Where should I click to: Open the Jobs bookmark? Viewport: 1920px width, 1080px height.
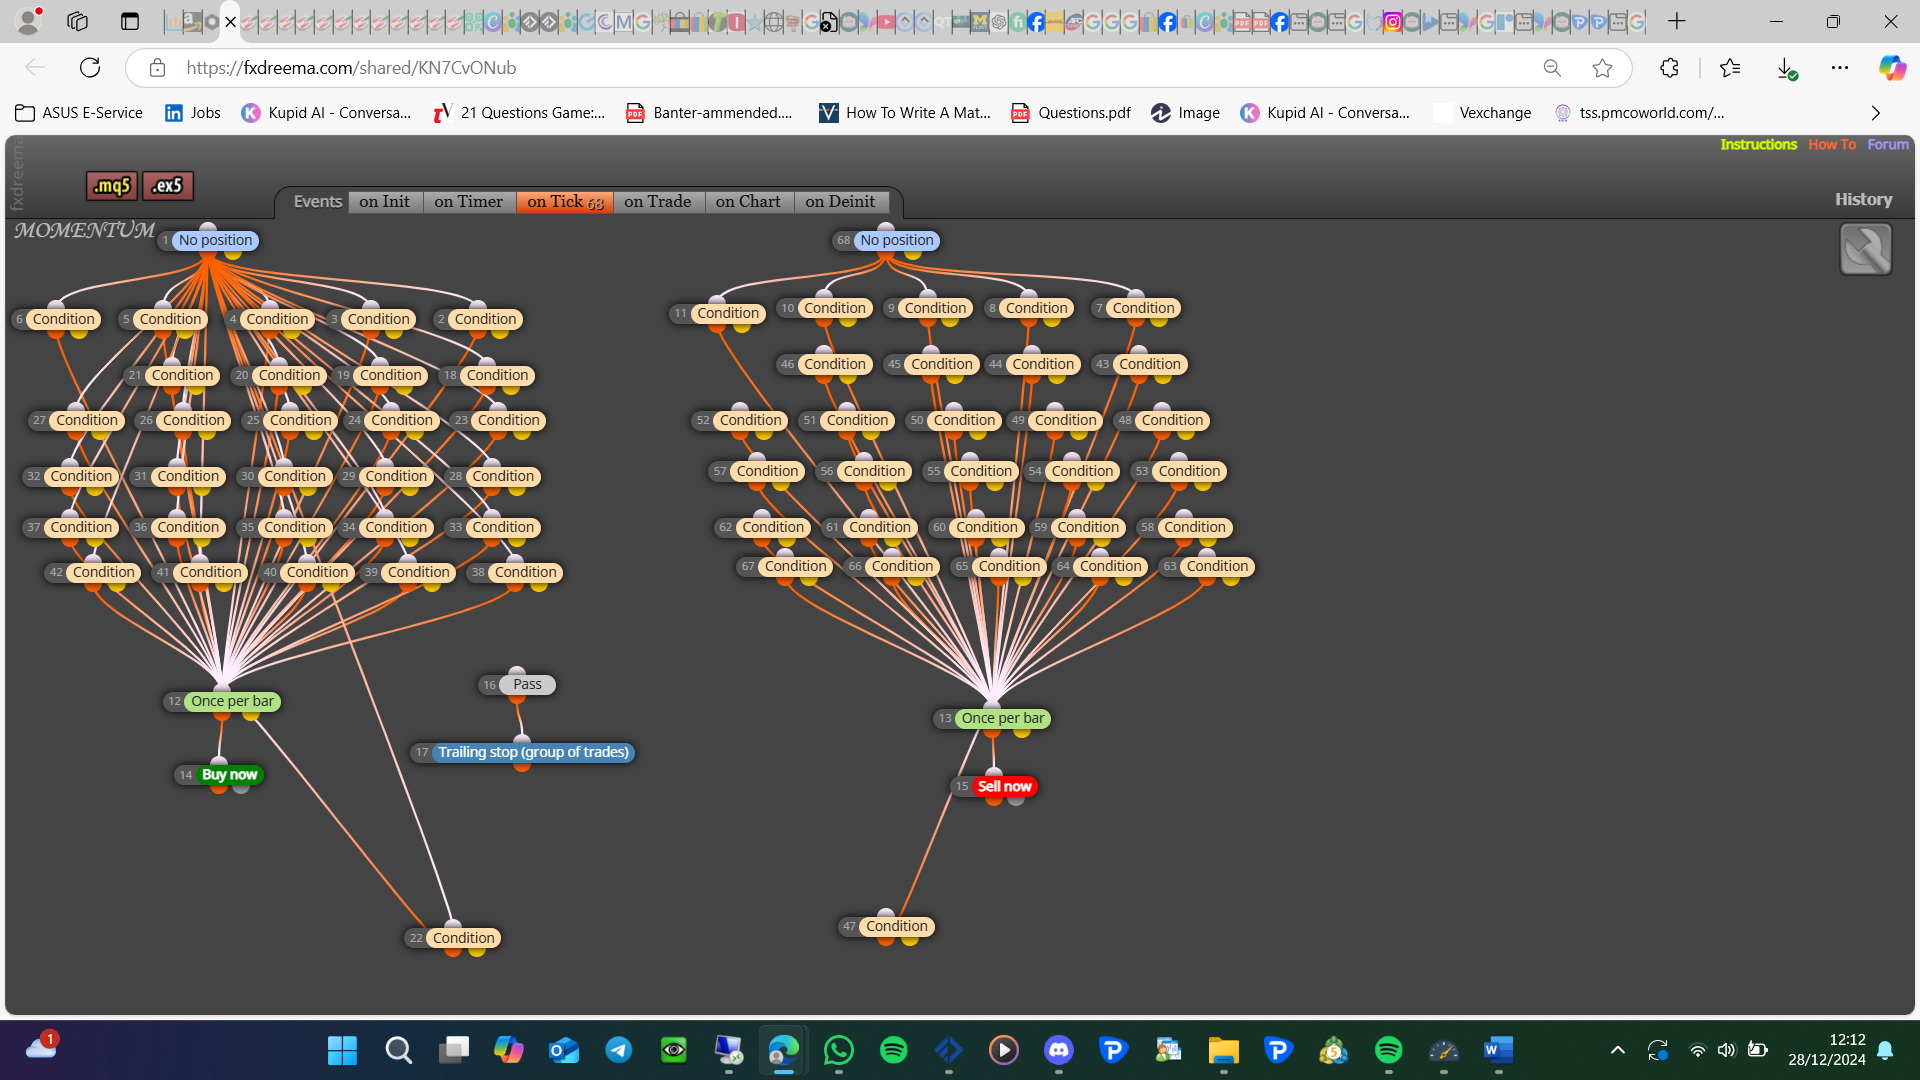193,113
